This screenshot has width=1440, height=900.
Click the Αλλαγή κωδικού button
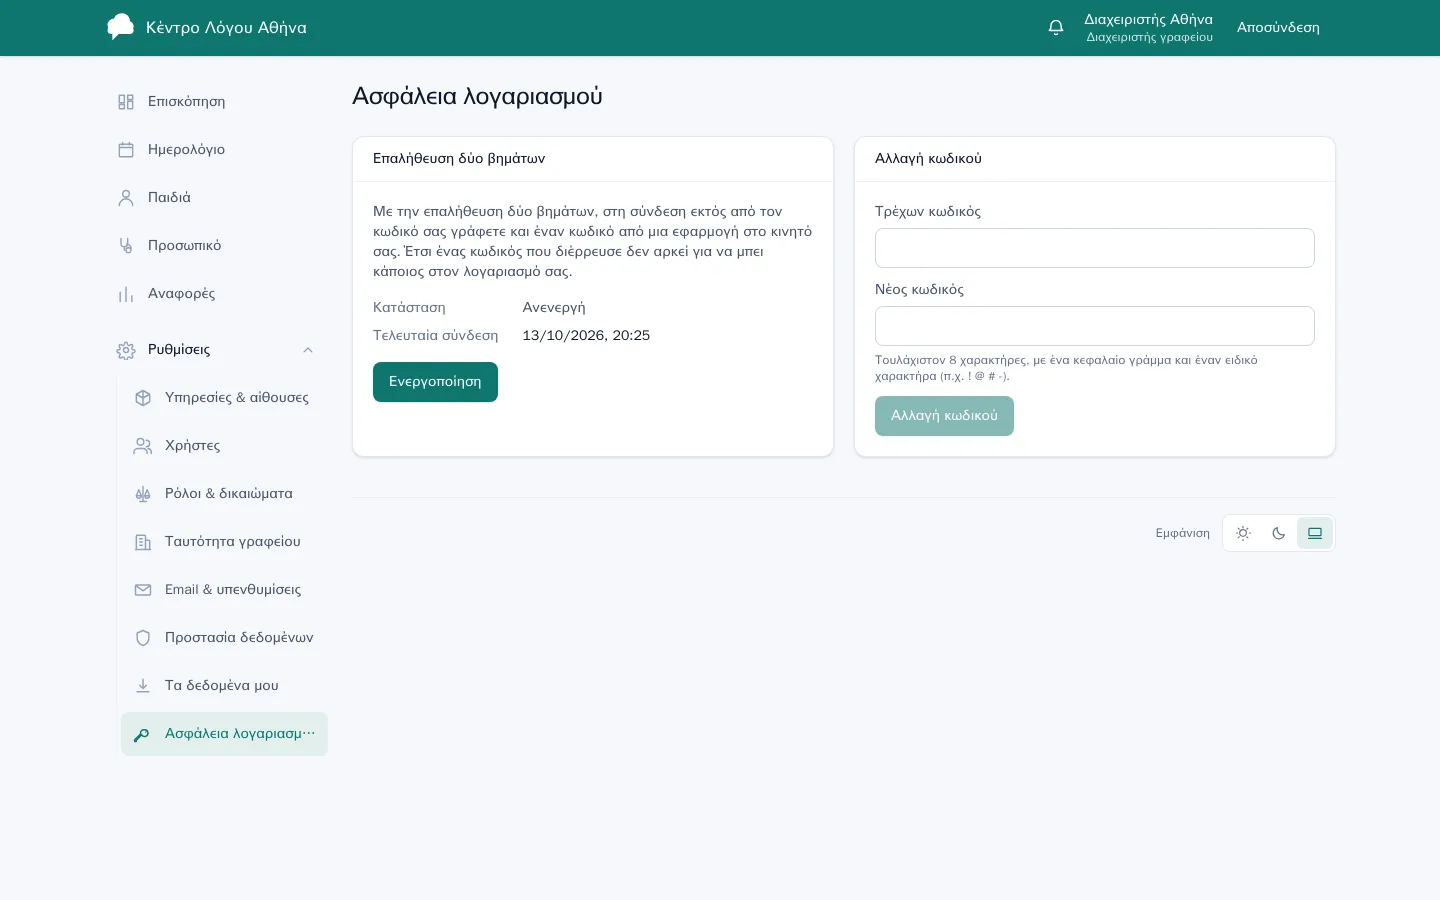944,416
